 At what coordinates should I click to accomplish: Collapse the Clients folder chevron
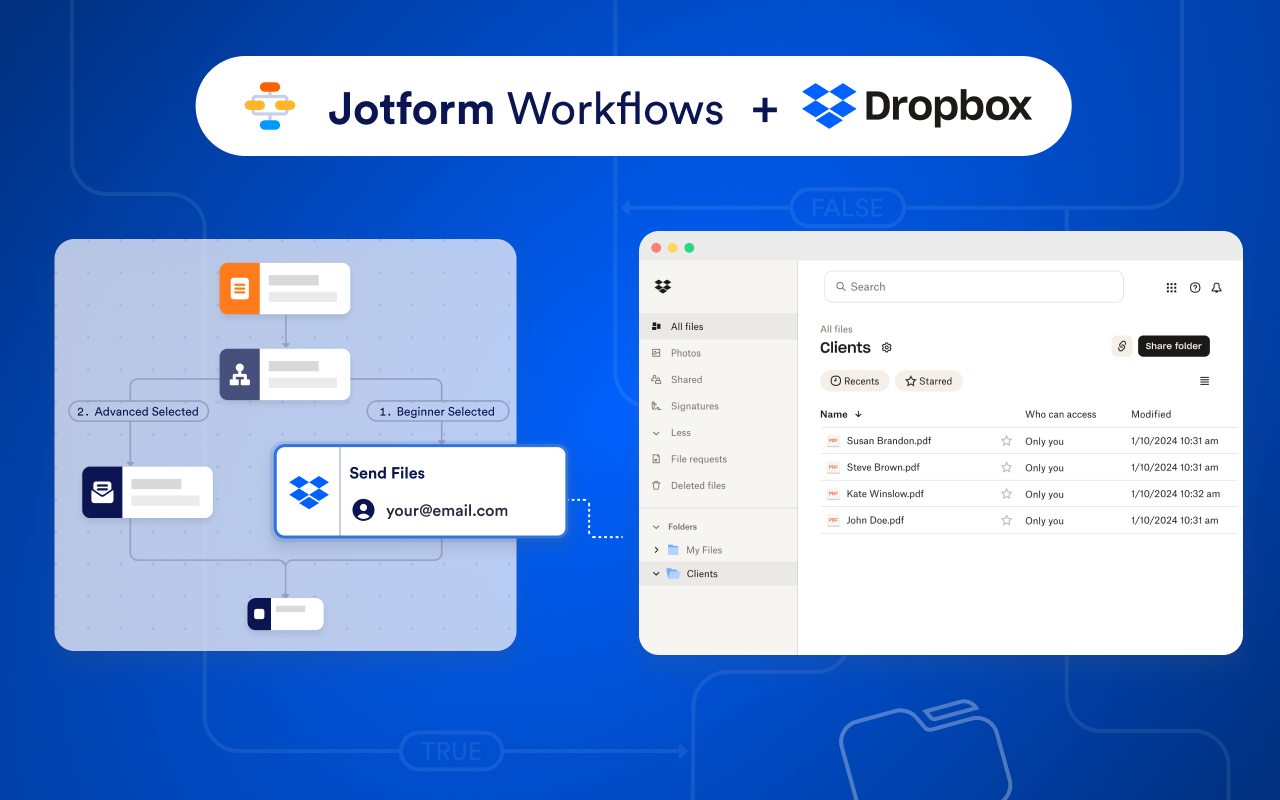656,574
